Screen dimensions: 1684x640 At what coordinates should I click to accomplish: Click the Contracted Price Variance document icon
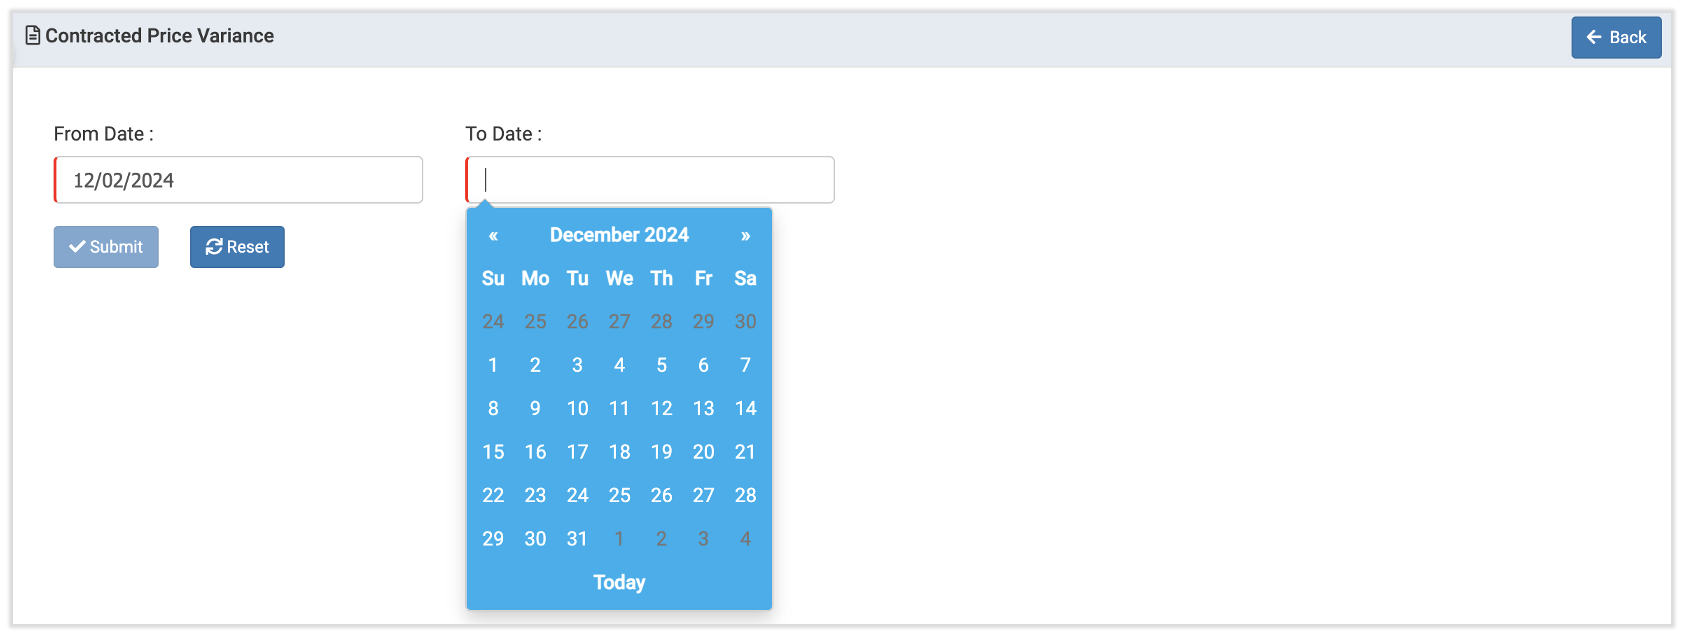(x=33, y=36)
